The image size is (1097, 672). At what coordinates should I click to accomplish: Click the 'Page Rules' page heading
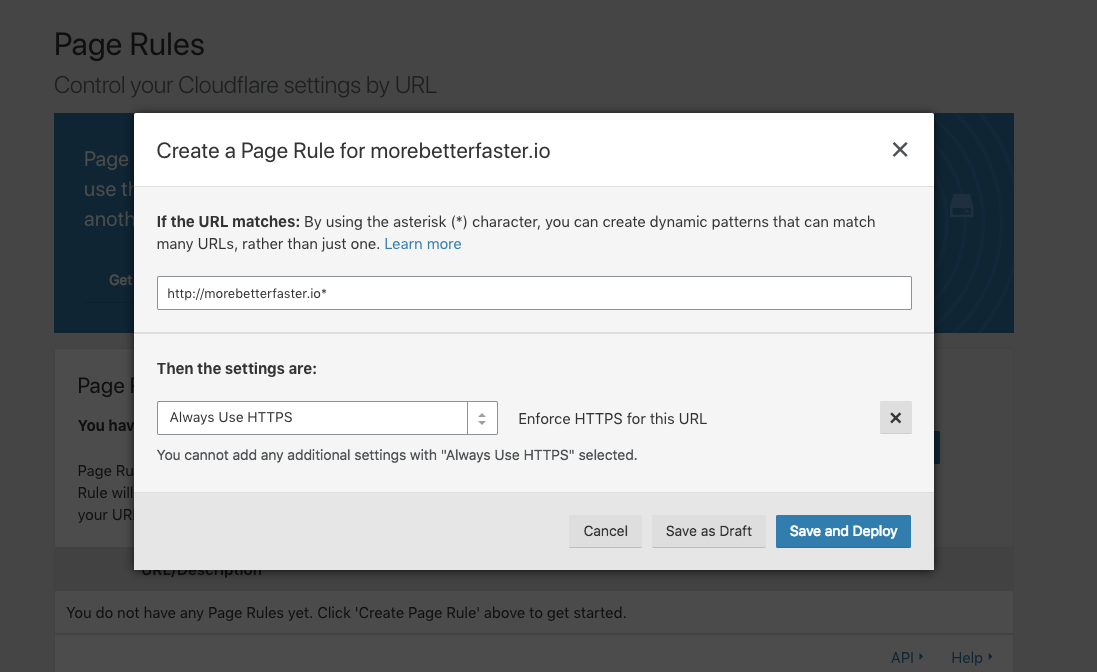click(129, 45)
